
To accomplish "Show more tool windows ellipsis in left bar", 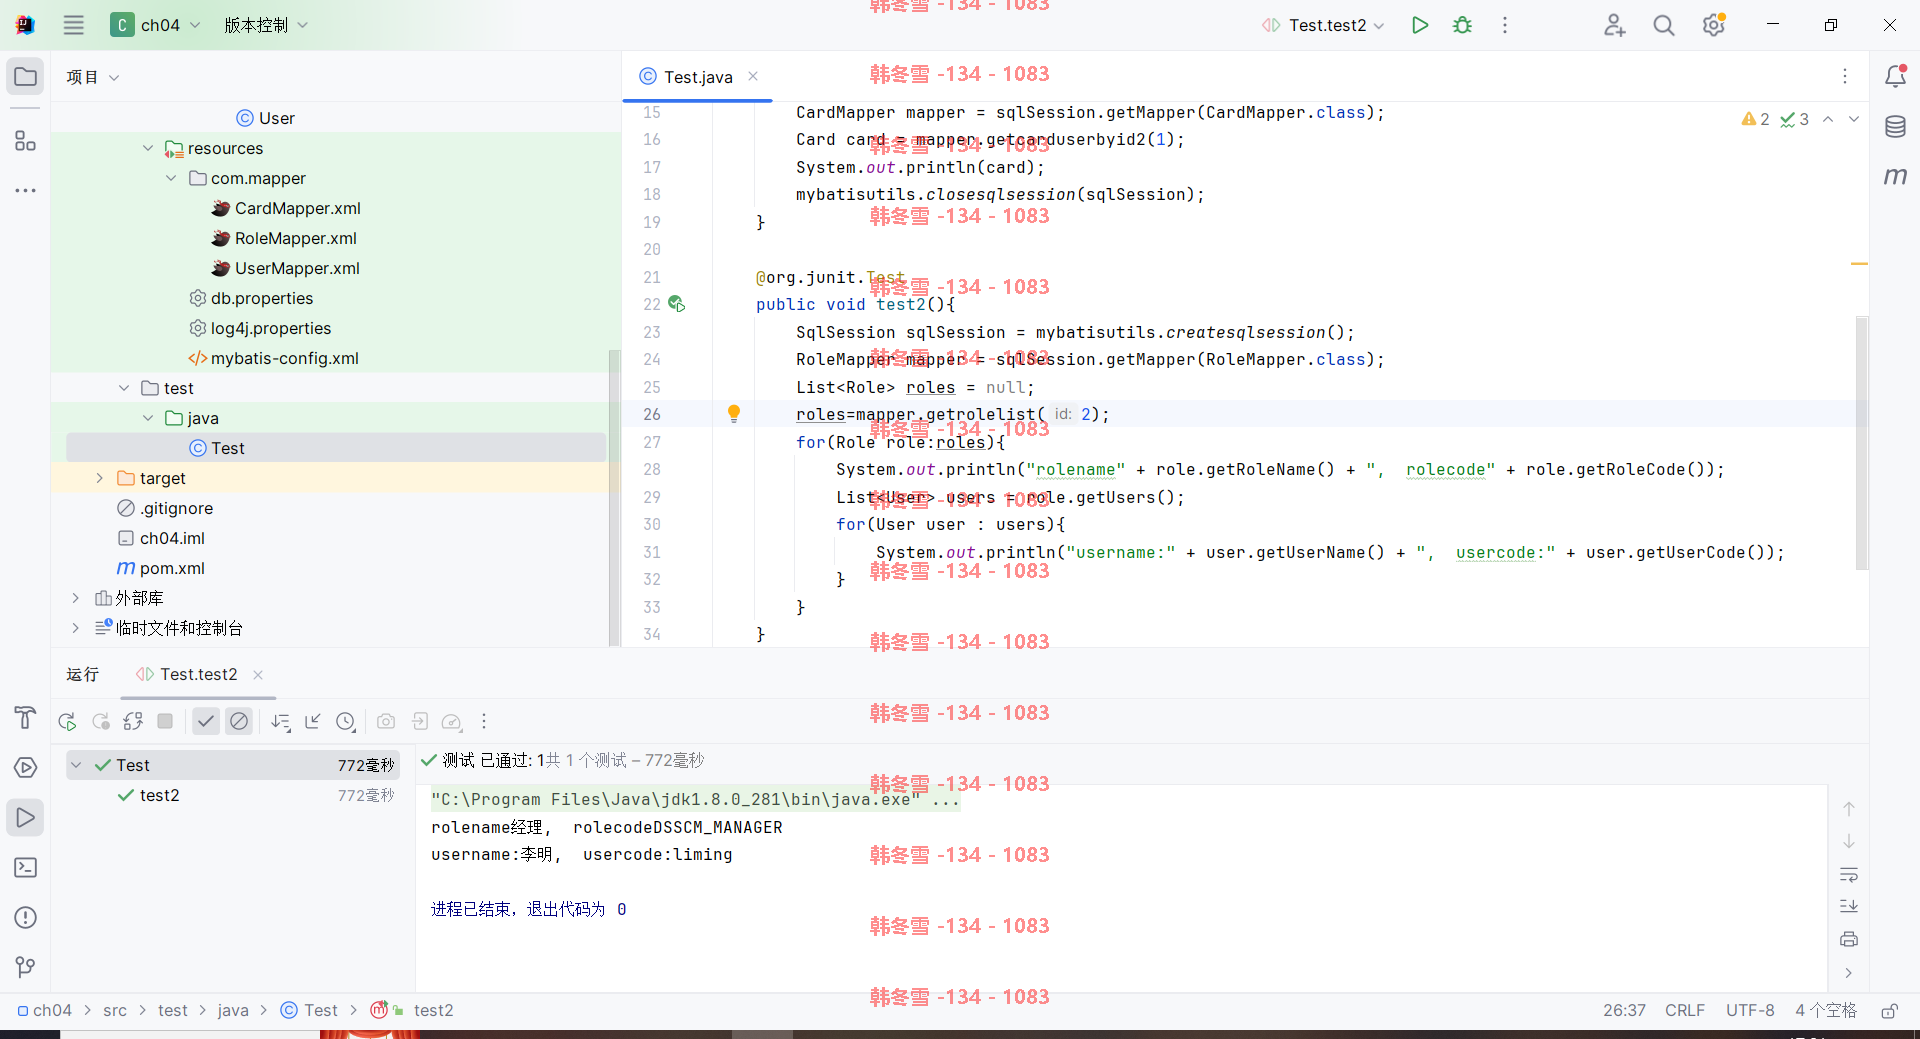I will pos(26,190).
